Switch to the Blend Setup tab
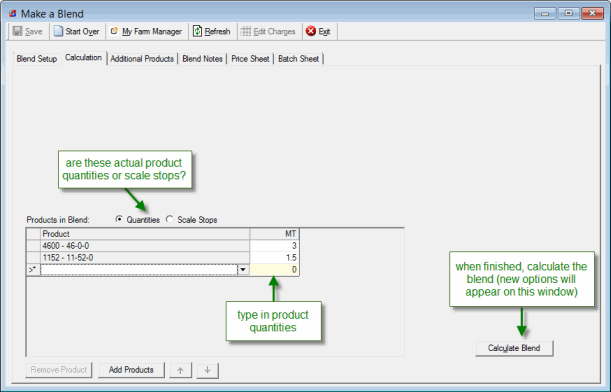Viewport: 611px width, 392px height. coord(37,59)
